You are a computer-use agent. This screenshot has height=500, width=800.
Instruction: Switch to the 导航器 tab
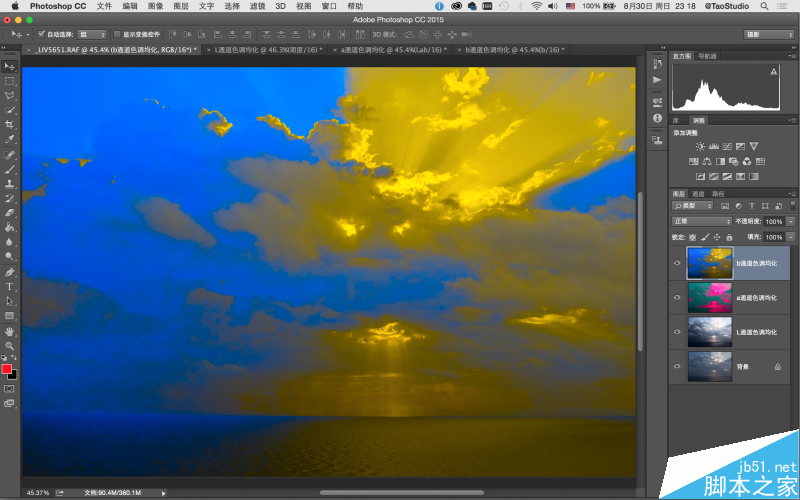[x=707, y=56]
